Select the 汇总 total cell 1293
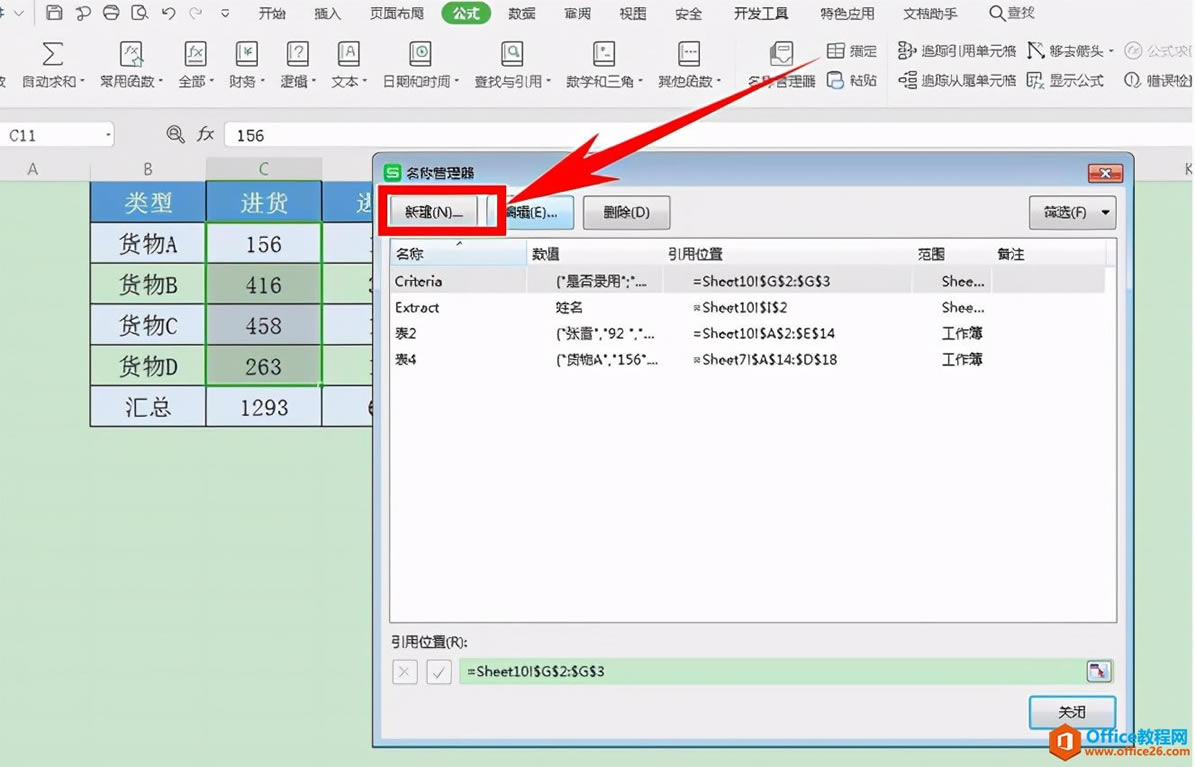This screenshot has width=1195, height=767. click(x=264, y=407)
